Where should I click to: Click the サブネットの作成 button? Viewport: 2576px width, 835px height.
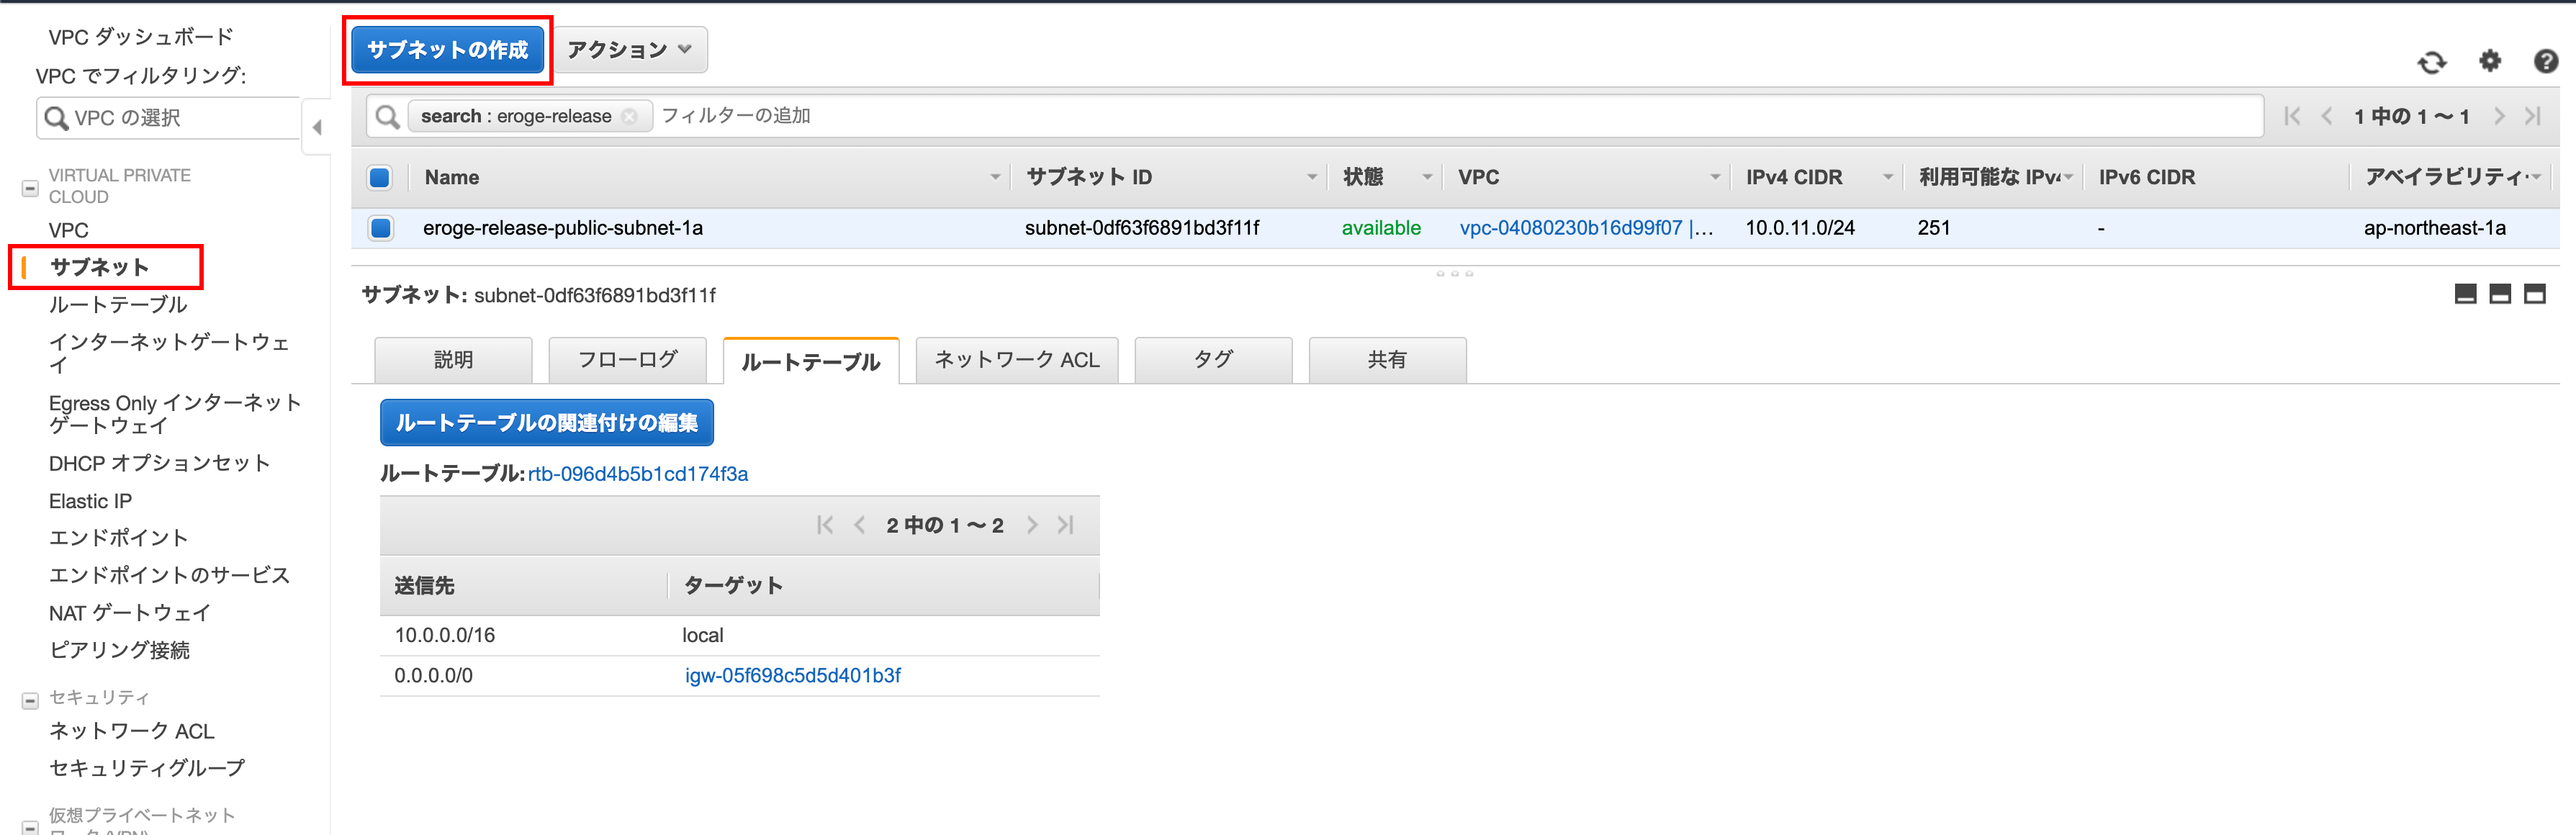(x=447, y=50)
